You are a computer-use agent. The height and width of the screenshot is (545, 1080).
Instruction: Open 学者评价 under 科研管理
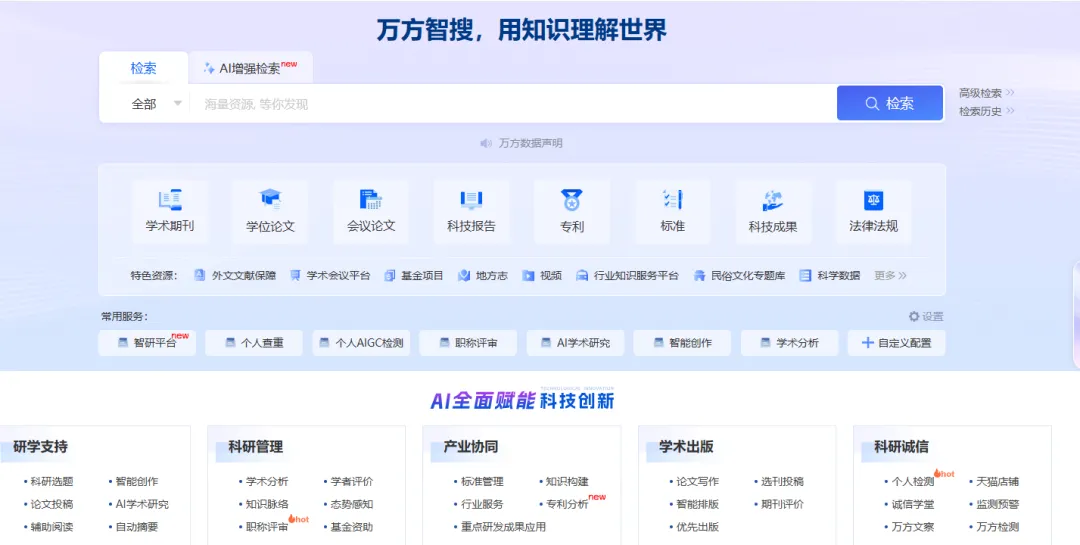pos(352,482)
